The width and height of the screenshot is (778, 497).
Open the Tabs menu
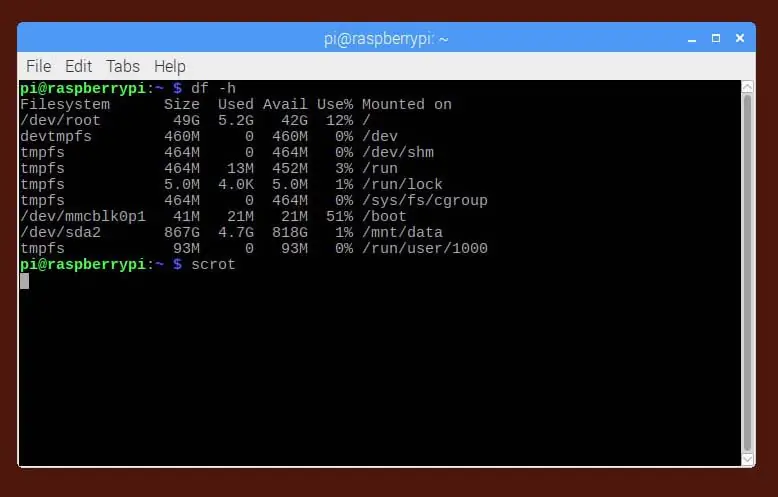[123, 66]
